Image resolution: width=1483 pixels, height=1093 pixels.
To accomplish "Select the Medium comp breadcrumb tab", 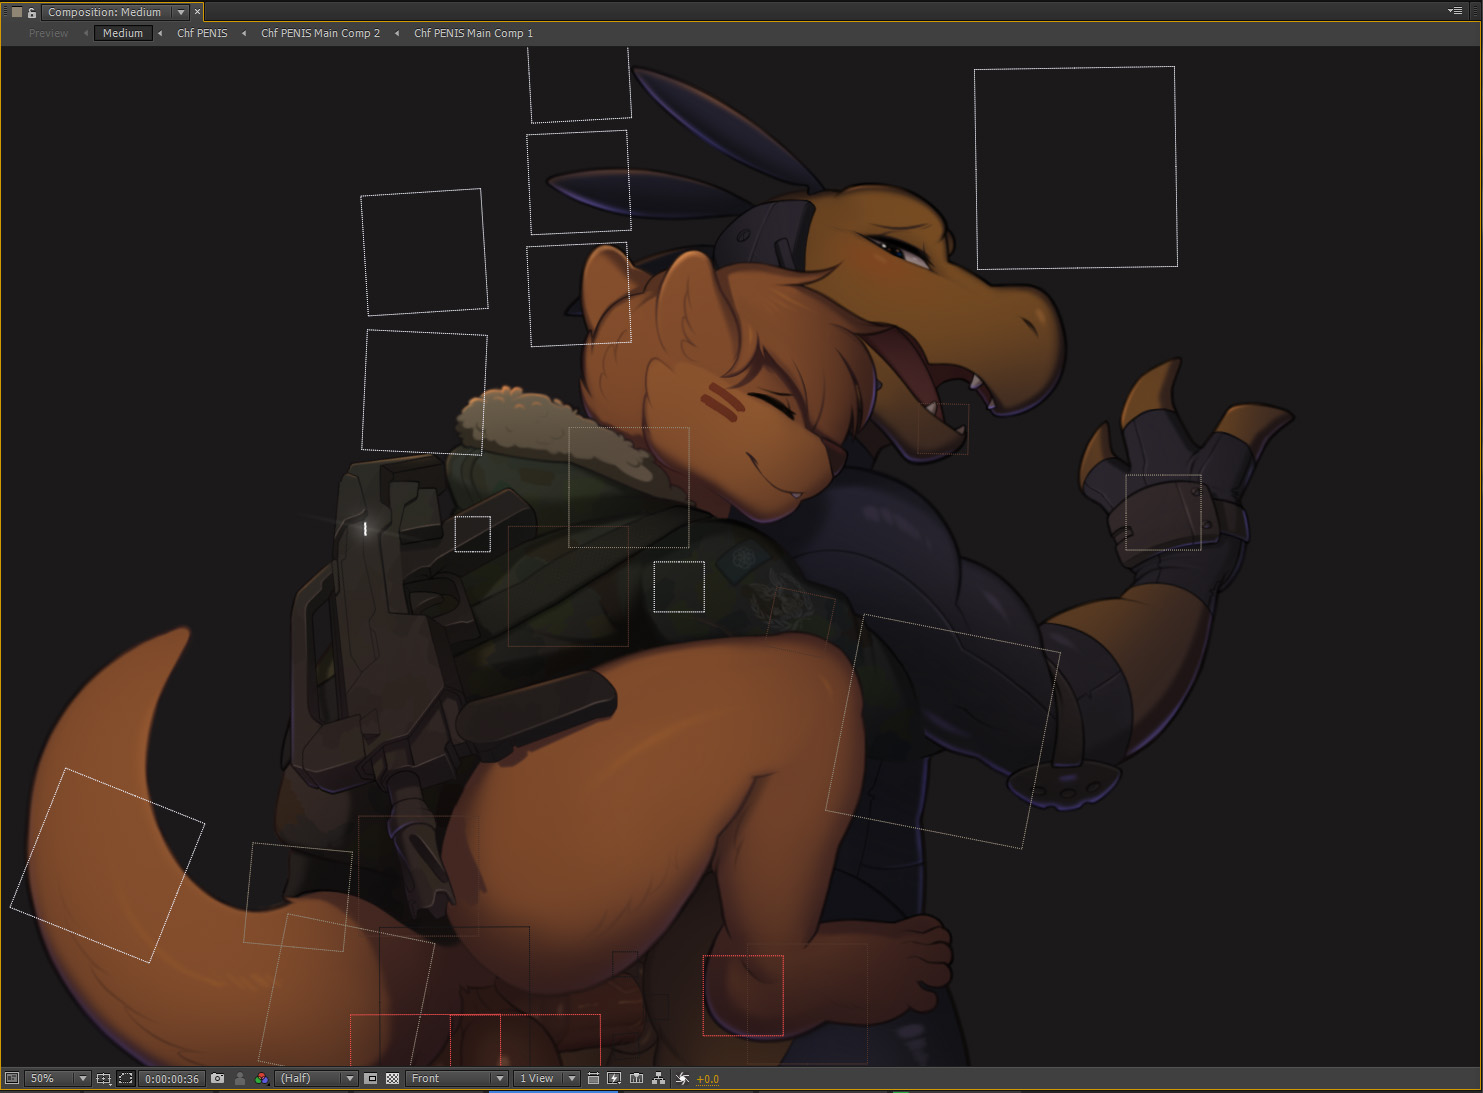I will click(123, 33).
